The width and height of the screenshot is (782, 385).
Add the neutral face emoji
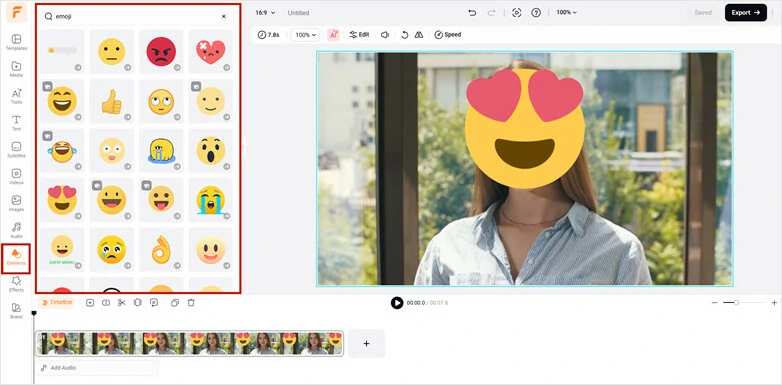(111, 51)
